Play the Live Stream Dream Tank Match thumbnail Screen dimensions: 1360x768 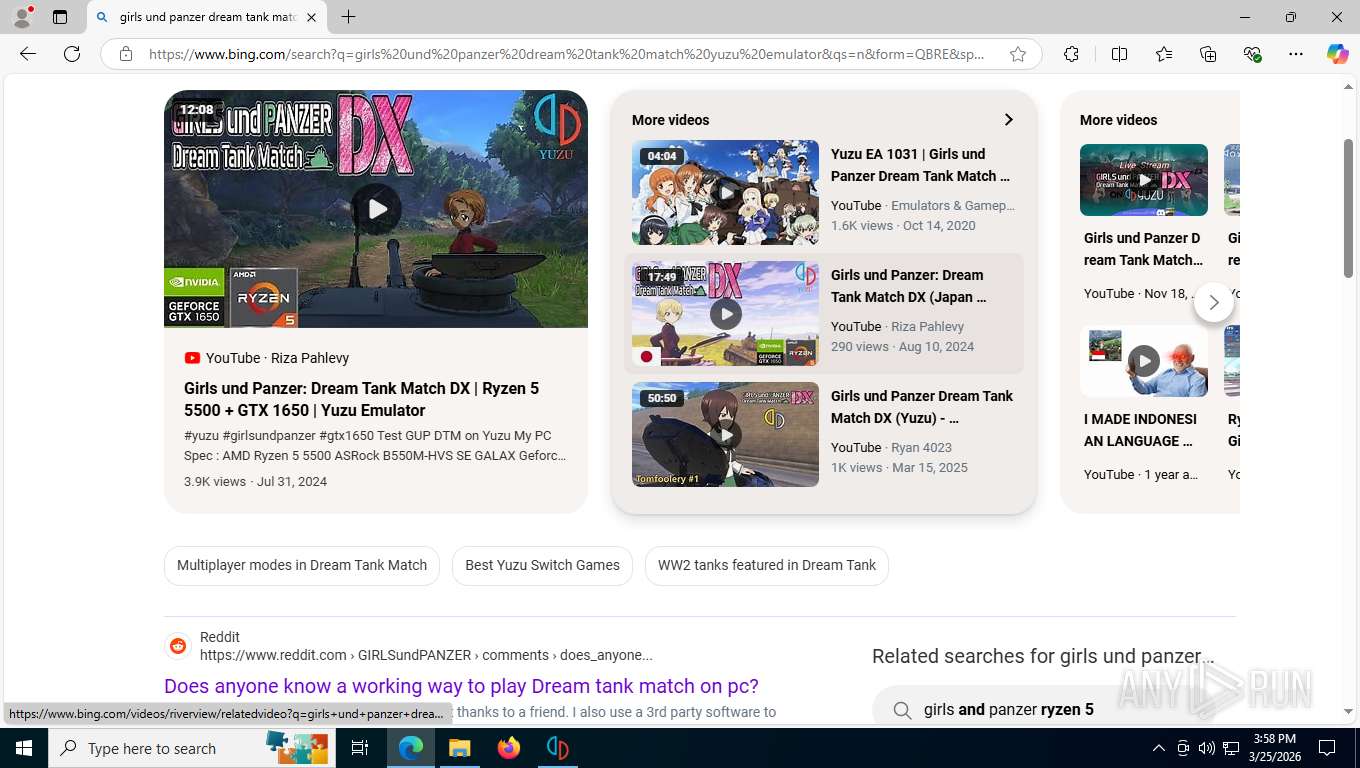tap(1144, 180)
